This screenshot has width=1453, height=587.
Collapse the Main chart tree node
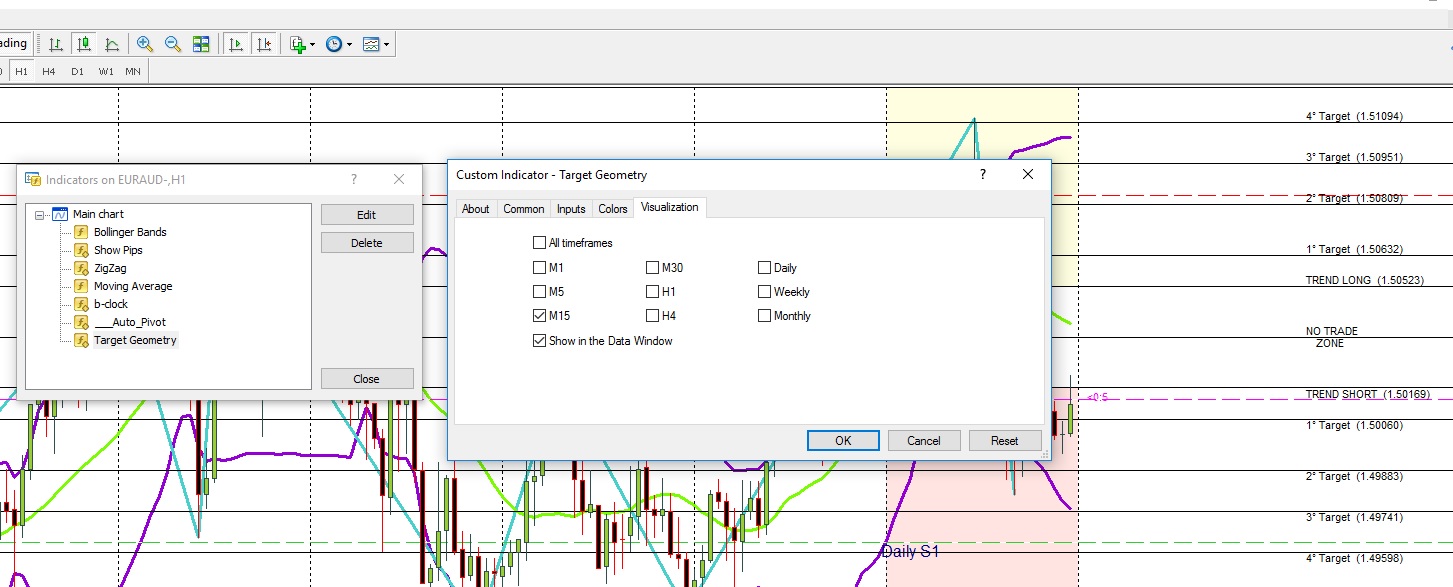coord(40,214)
